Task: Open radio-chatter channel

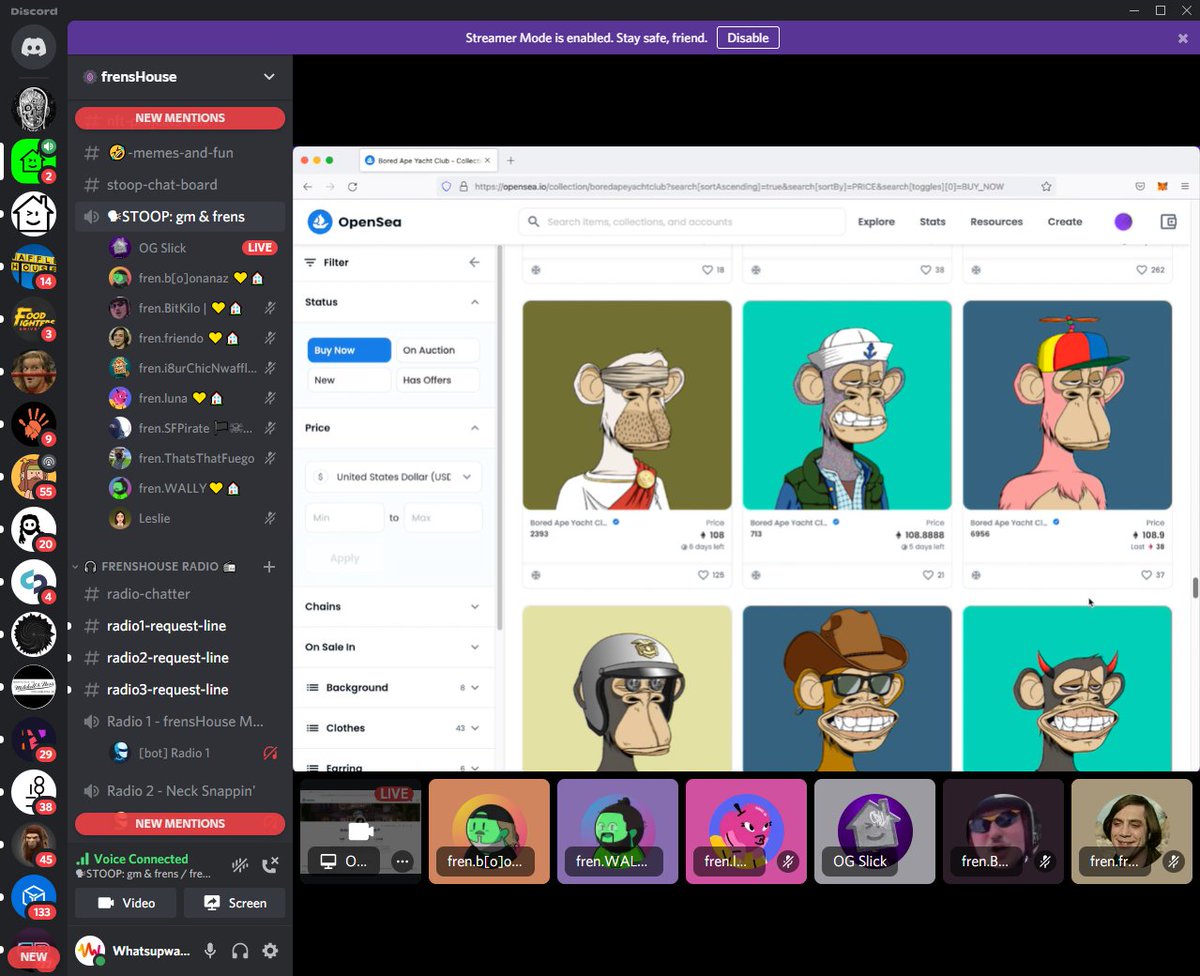Action: (180, 594)
